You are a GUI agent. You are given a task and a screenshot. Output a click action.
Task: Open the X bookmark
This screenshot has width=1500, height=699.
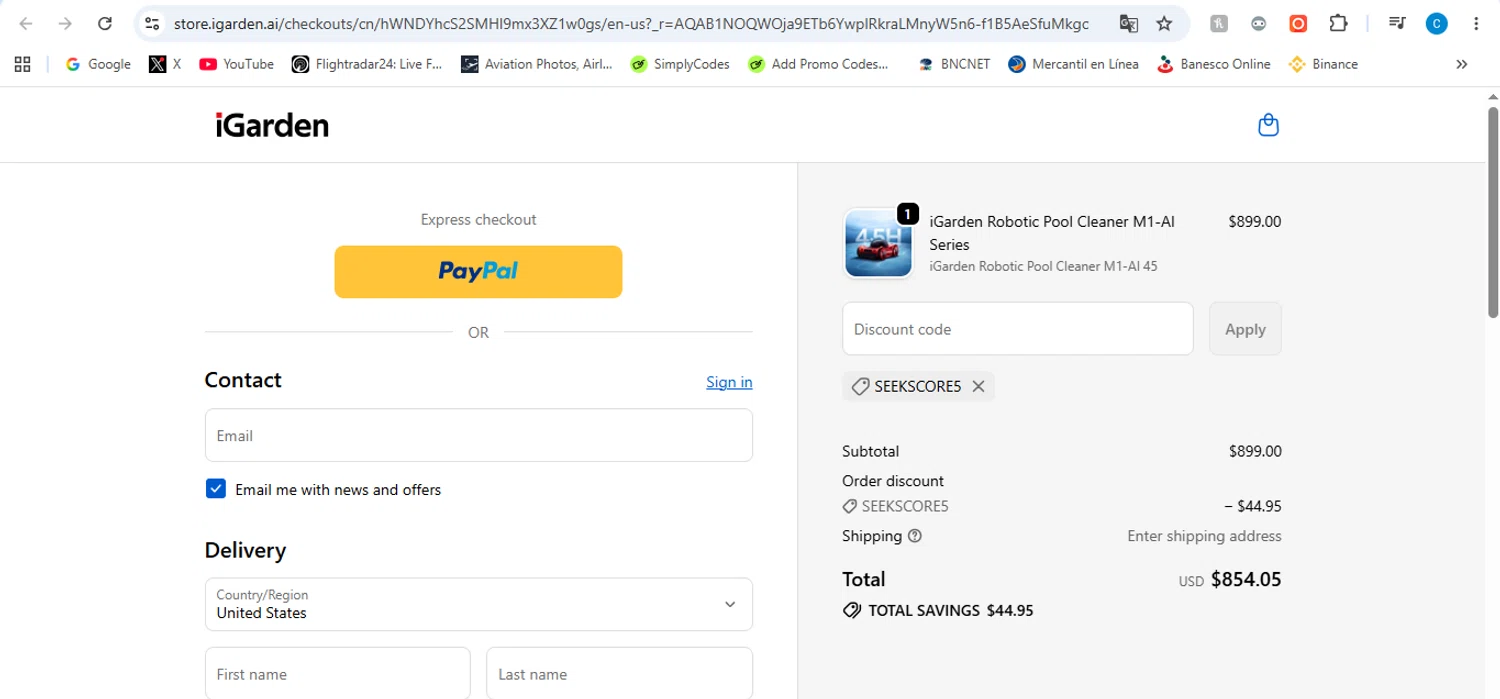[165, 64]
